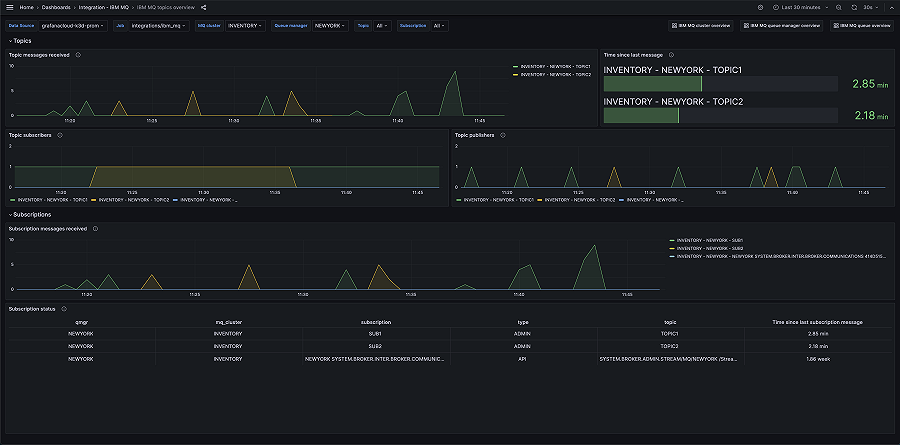Open IBM MQ cluster overview link
Screen dimensions: 900x445
click(x=699, y=26)
